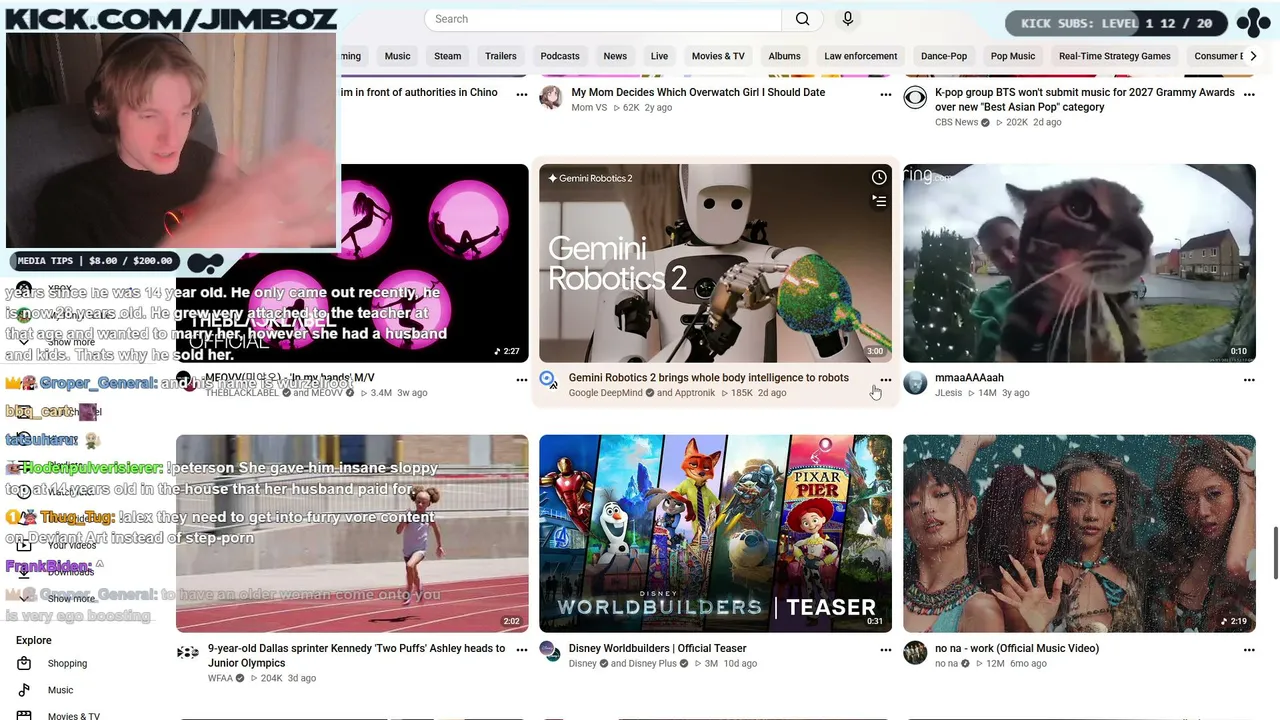This screenshot has width=1280, height=720.
Task: Choose the Albums chip
Action: click(784, 56)
